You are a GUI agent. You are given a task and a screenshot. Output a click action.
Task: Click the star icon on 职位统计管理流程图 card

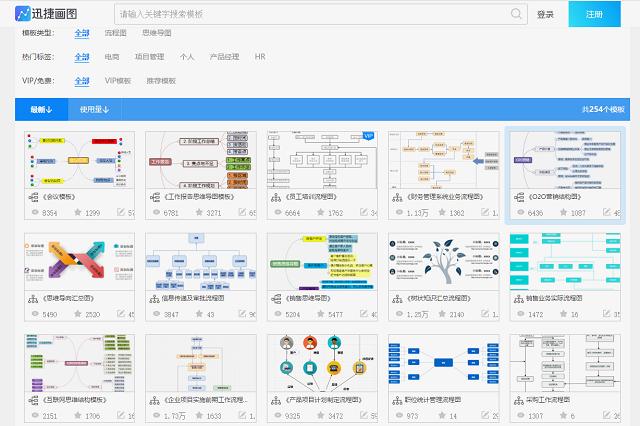442,415
